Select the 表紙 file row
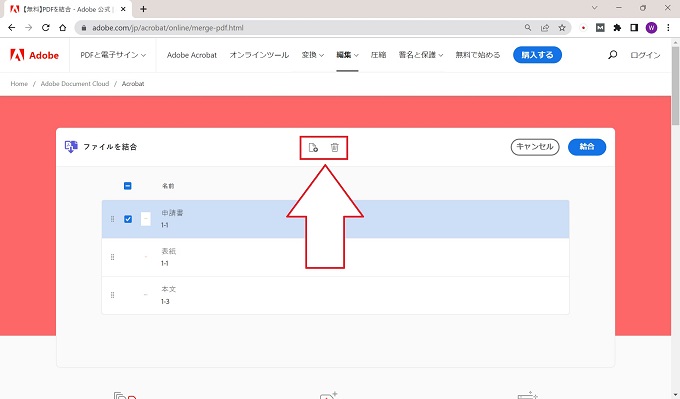The image size is (680, 399). pos(335,257)
